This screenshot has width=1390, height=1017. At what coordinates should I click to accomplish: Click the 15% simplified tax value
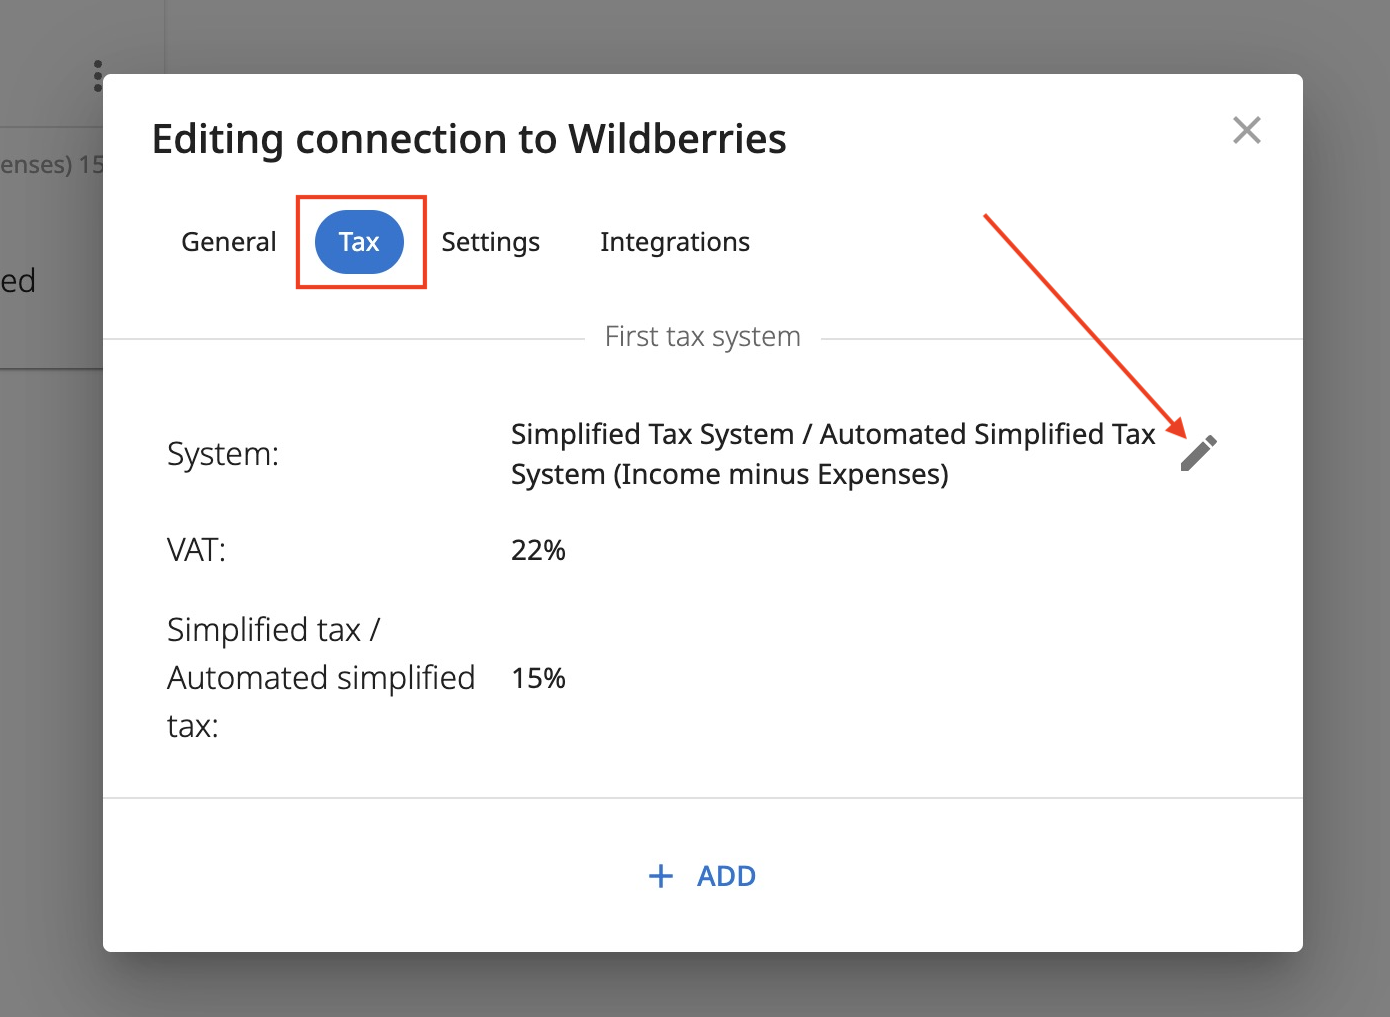click(538, 678)
